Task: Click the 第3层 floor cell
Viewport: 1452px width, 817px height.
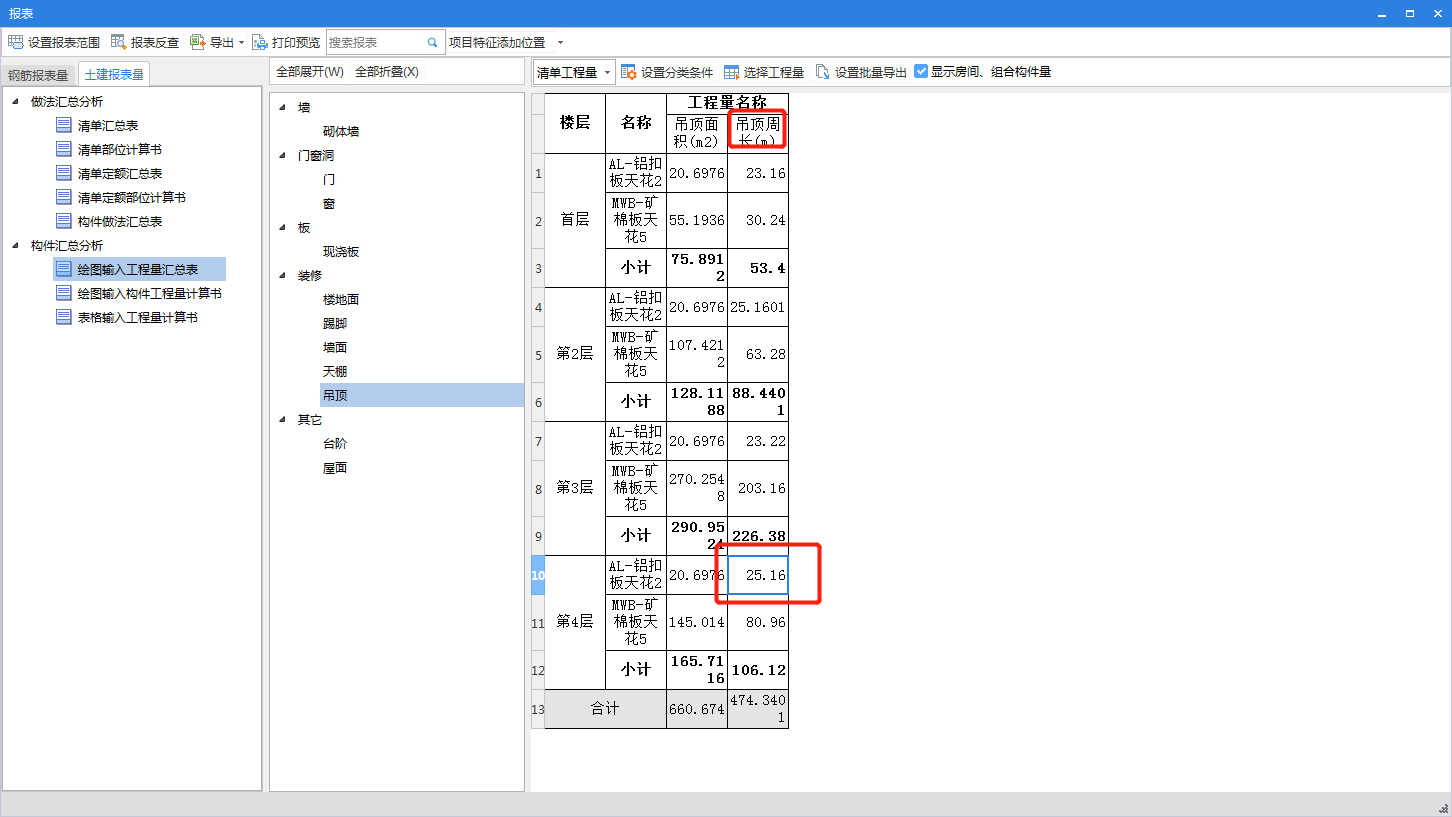Action: point(575,488)
